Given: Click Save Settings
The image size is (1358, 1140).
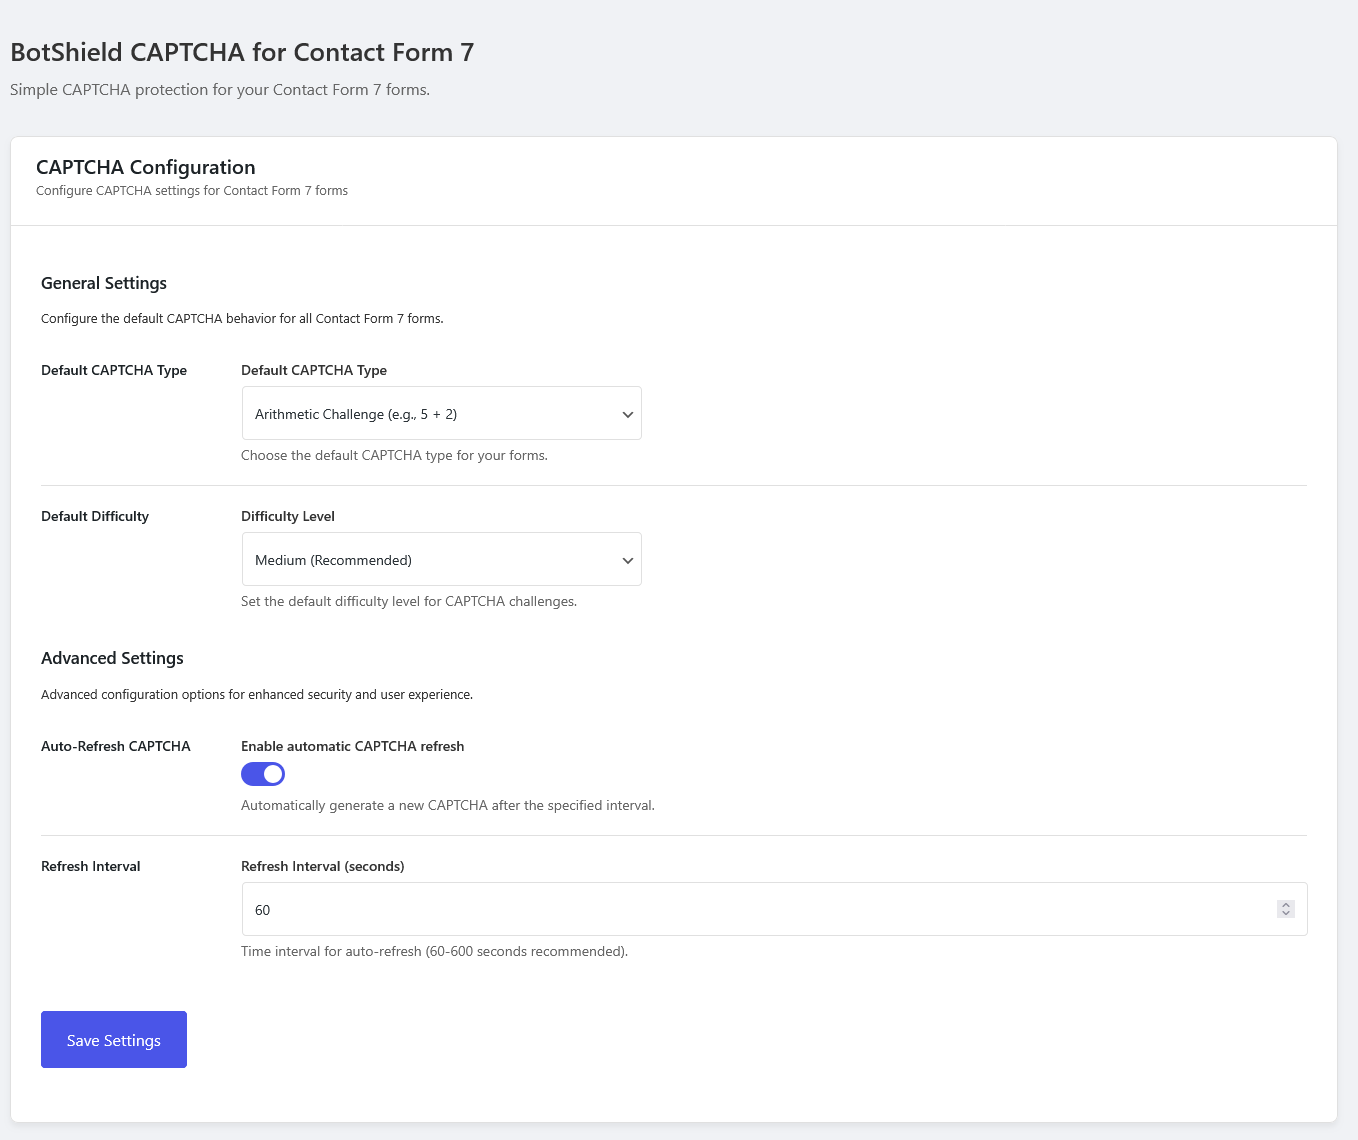Looking at the screenshot, I should 113,1039.
